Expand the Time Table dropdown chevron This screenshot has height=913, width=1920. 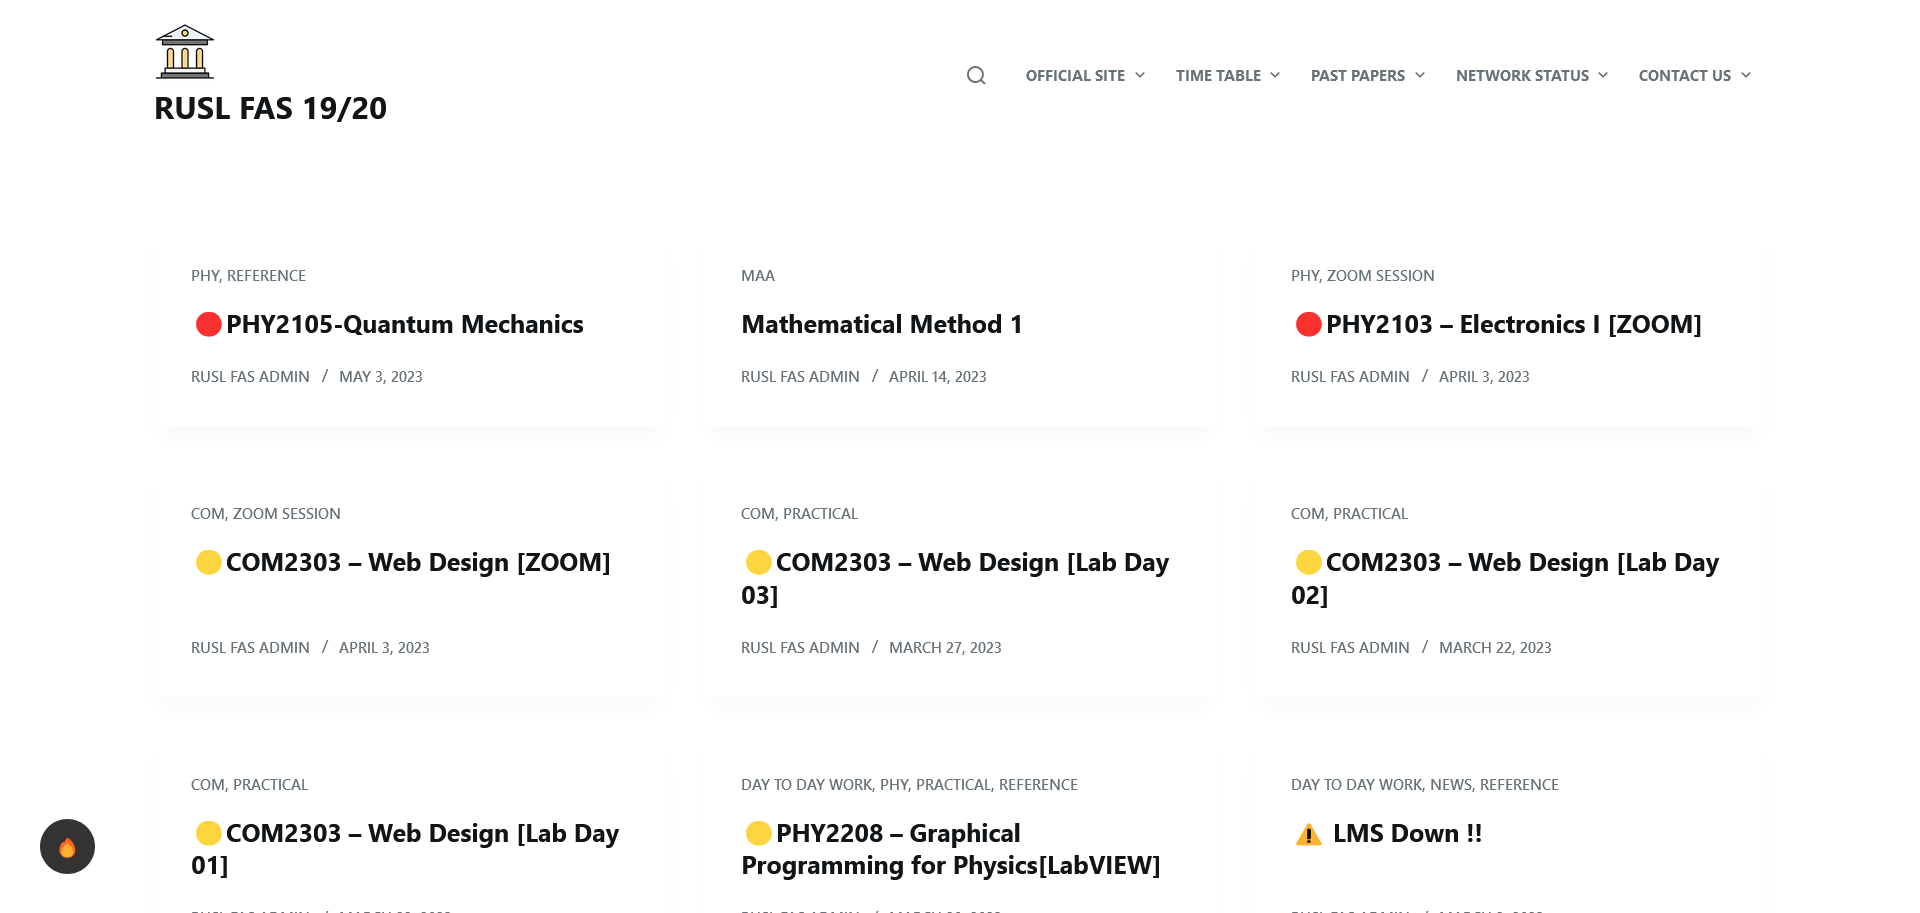pyautogui.click(x=1275, y=75)
